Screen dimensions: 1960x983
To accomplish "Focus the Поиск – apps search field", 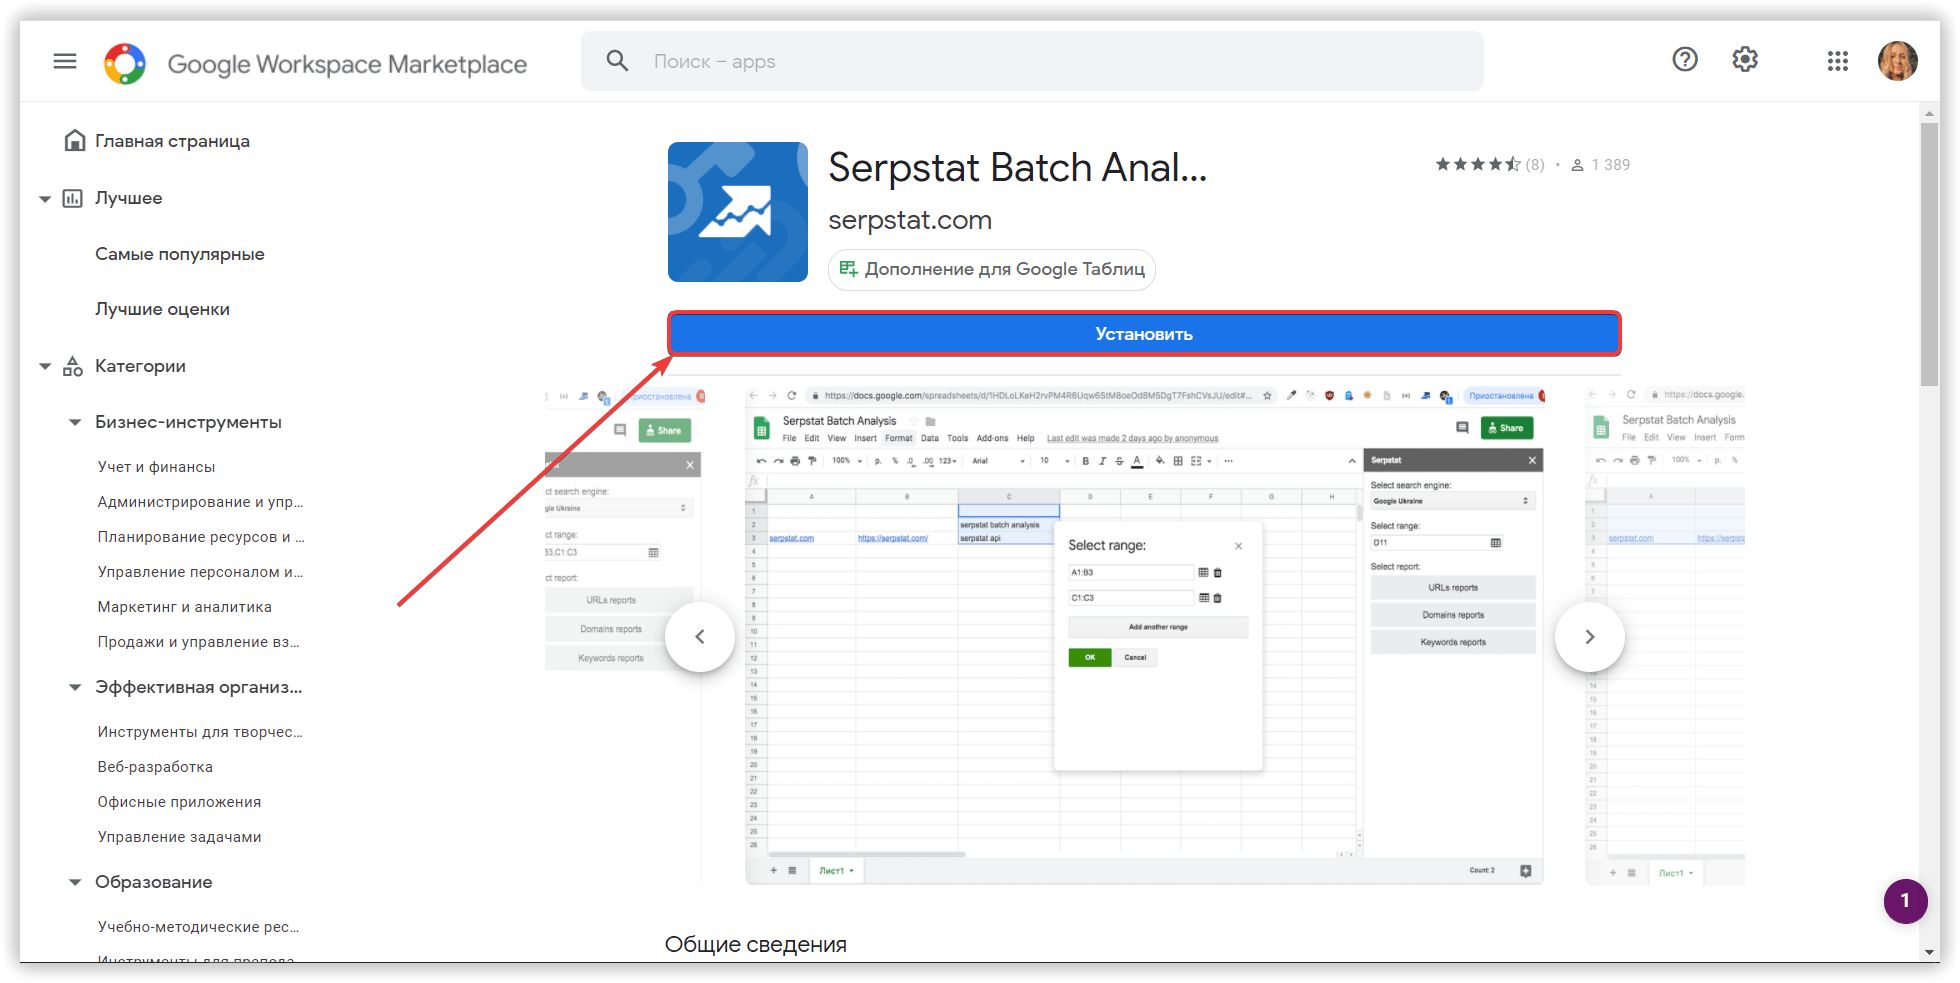I will pos(1032,61).
